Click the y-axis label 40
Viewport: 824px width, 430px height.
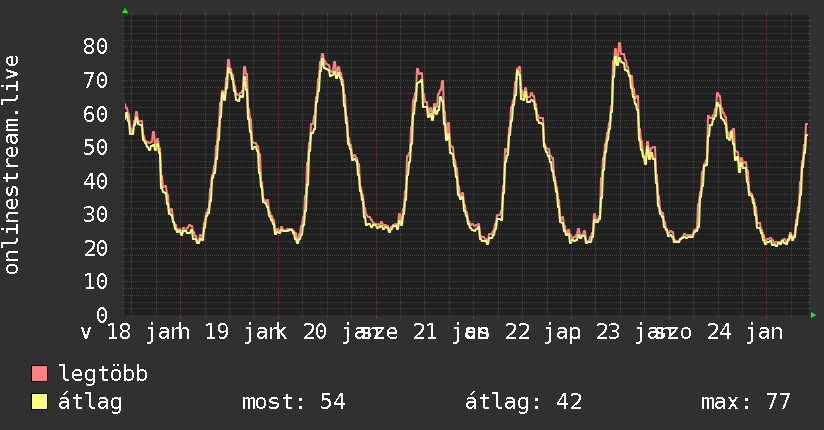(95, 181)
